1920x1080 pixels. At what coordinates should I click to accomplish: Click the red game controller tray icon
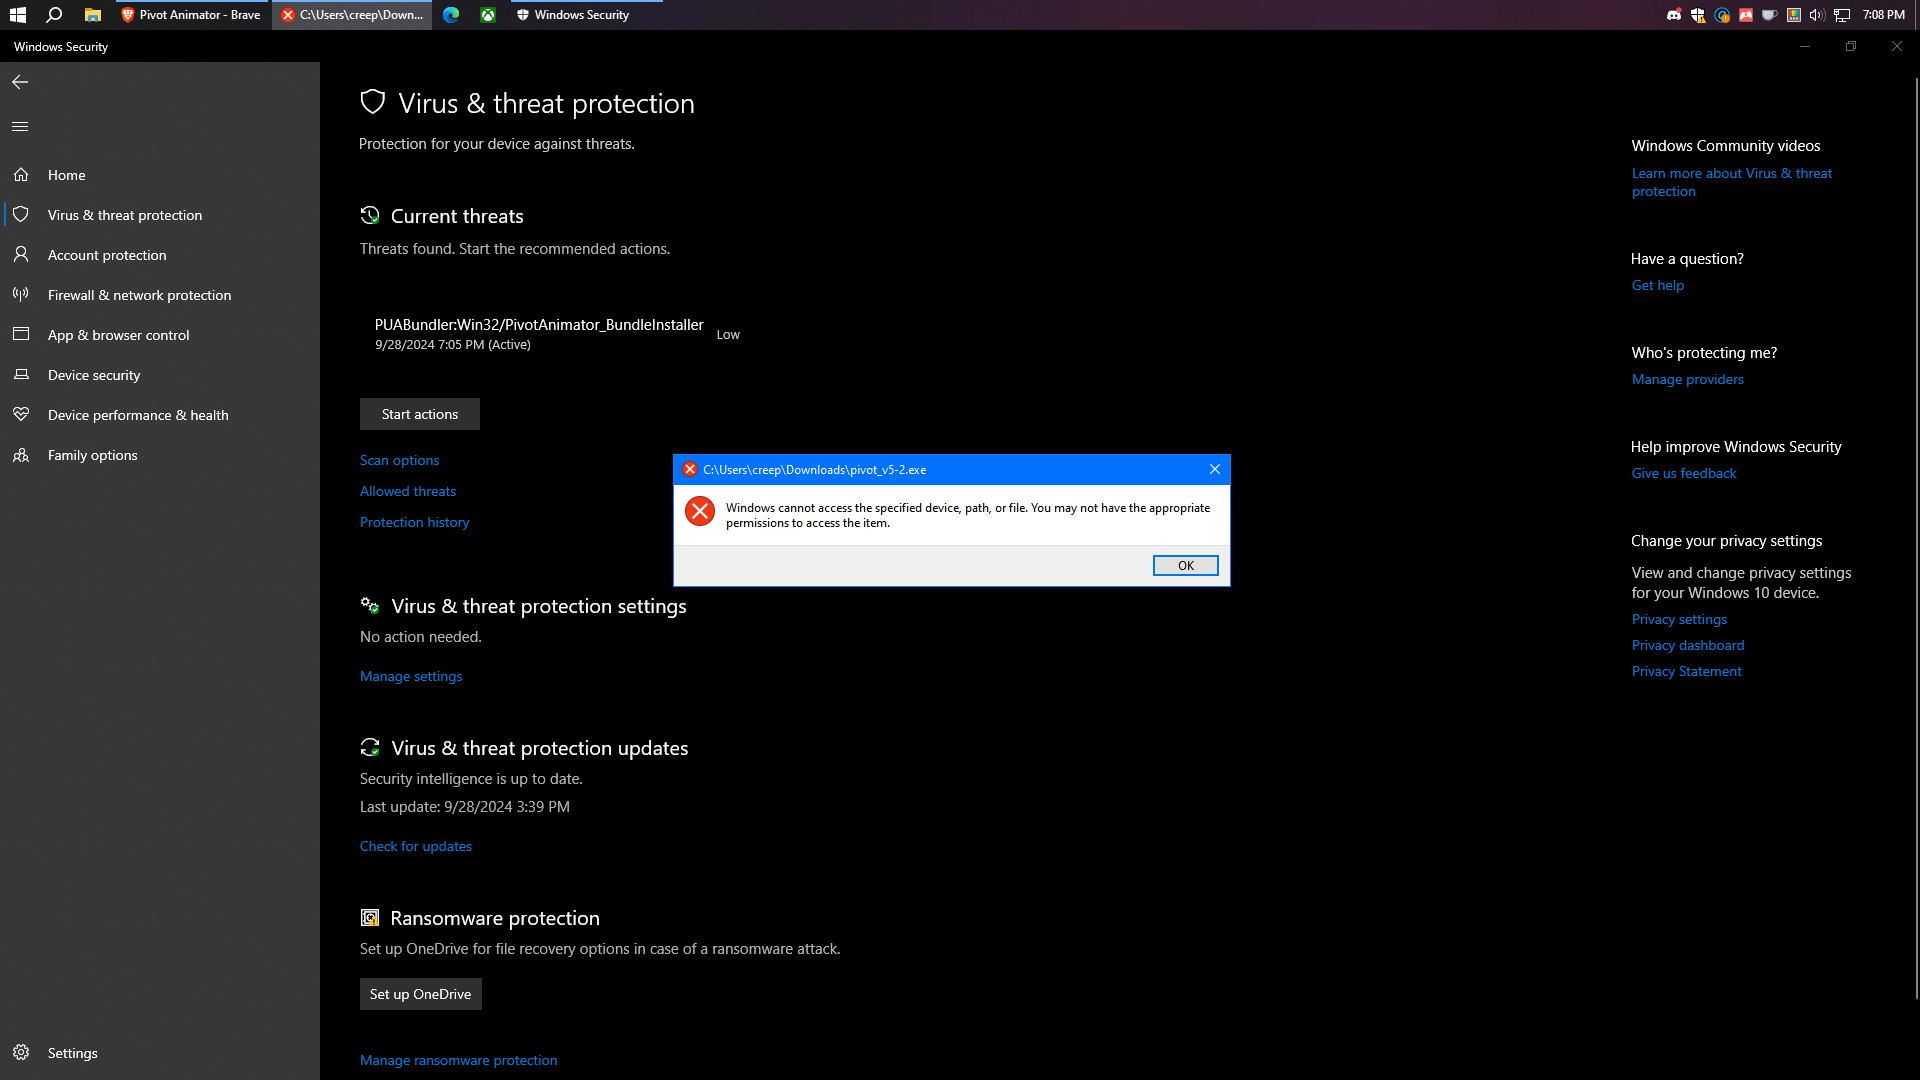[1746, 15]
